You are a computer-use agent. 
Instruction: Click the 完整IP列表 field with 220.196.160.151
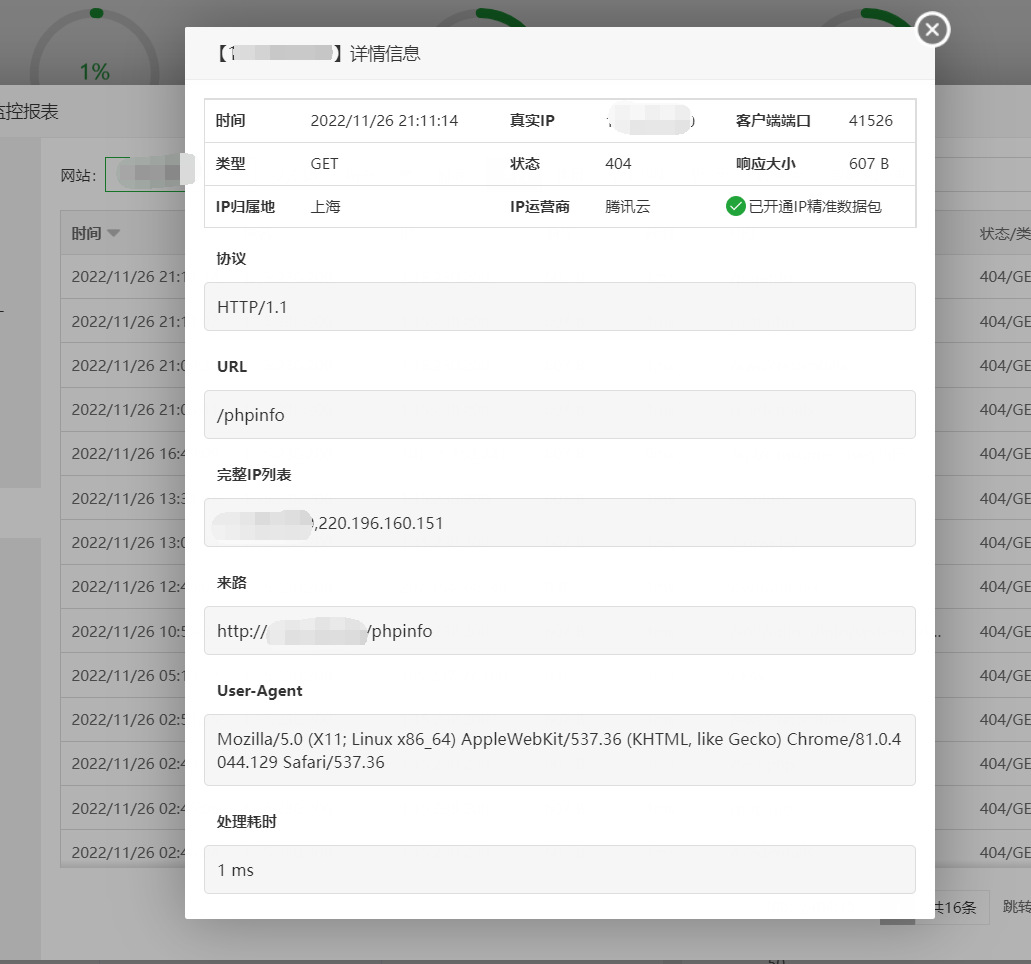click(560, 522)
